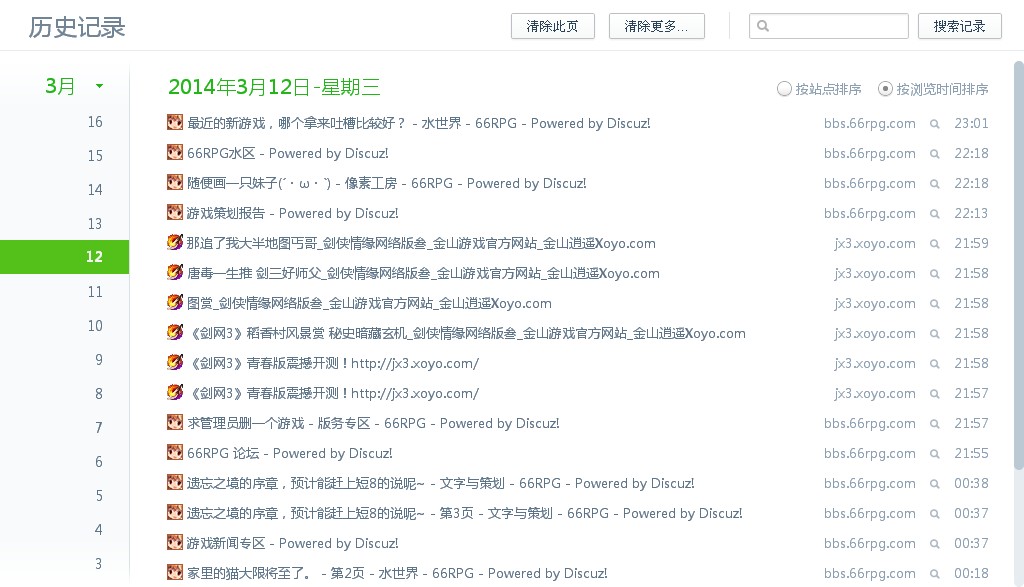Click the magnifier icon inside the search box
This screenshot has width=1024, height=587.
click(x=763, y=26)
